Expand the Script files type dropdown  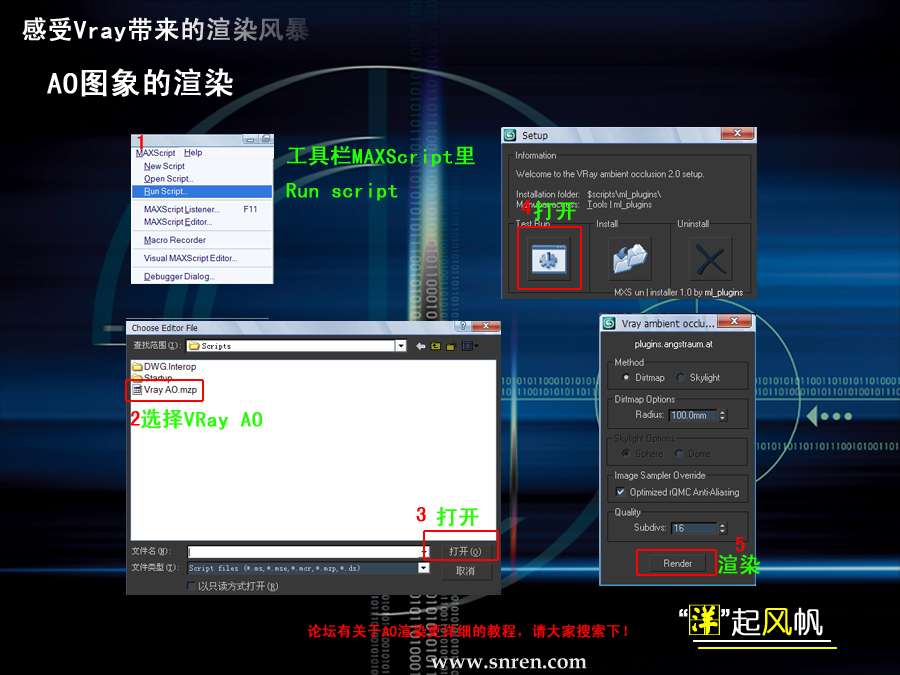coord(424,568)
